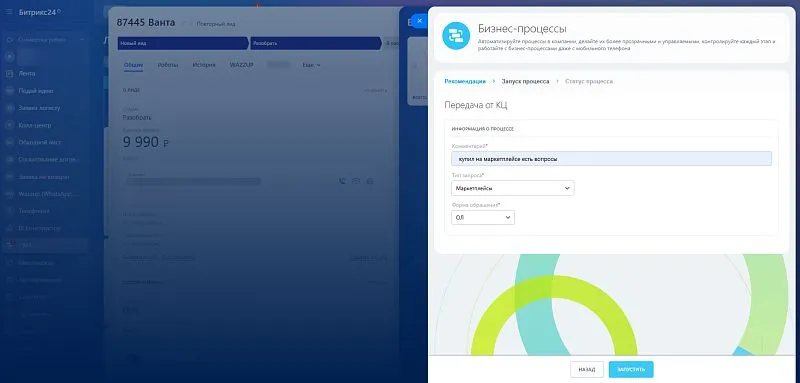Switch to the WAZZUP tab
800x383 pixels.
point(241,65)
